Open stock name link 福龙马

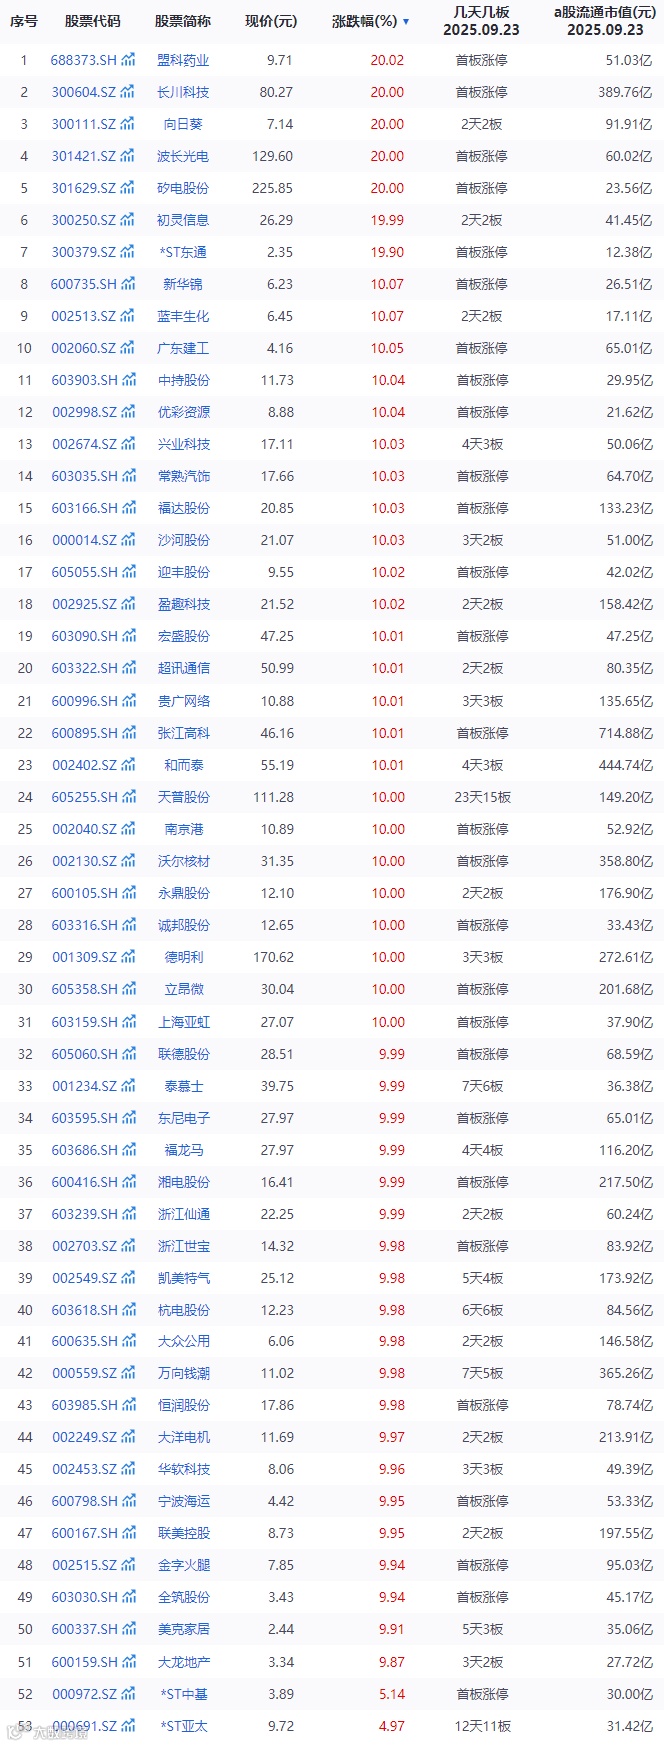coord(184,1150)
